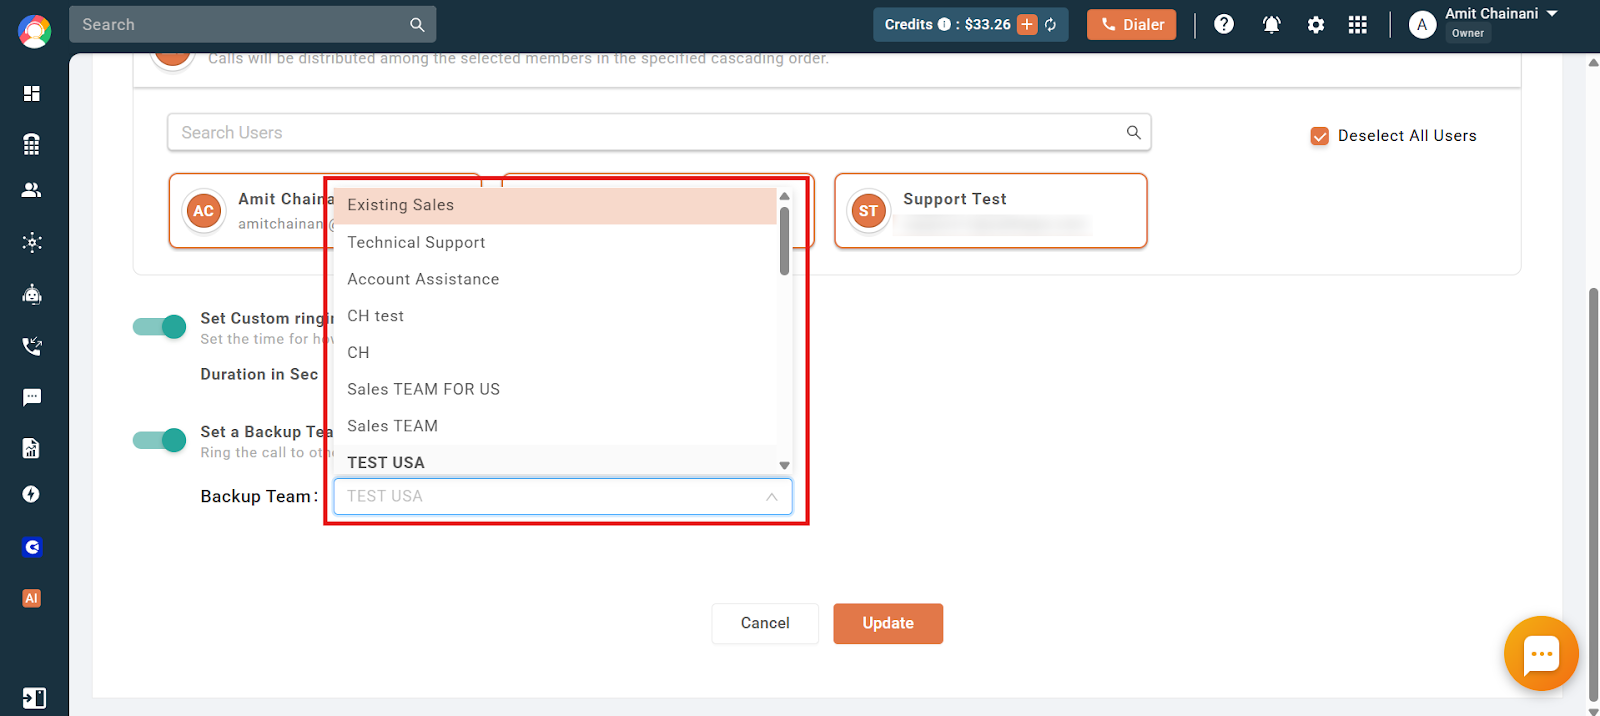Open the reports document sidebar icon
The image size is (1600, 716).
[32, 448]
